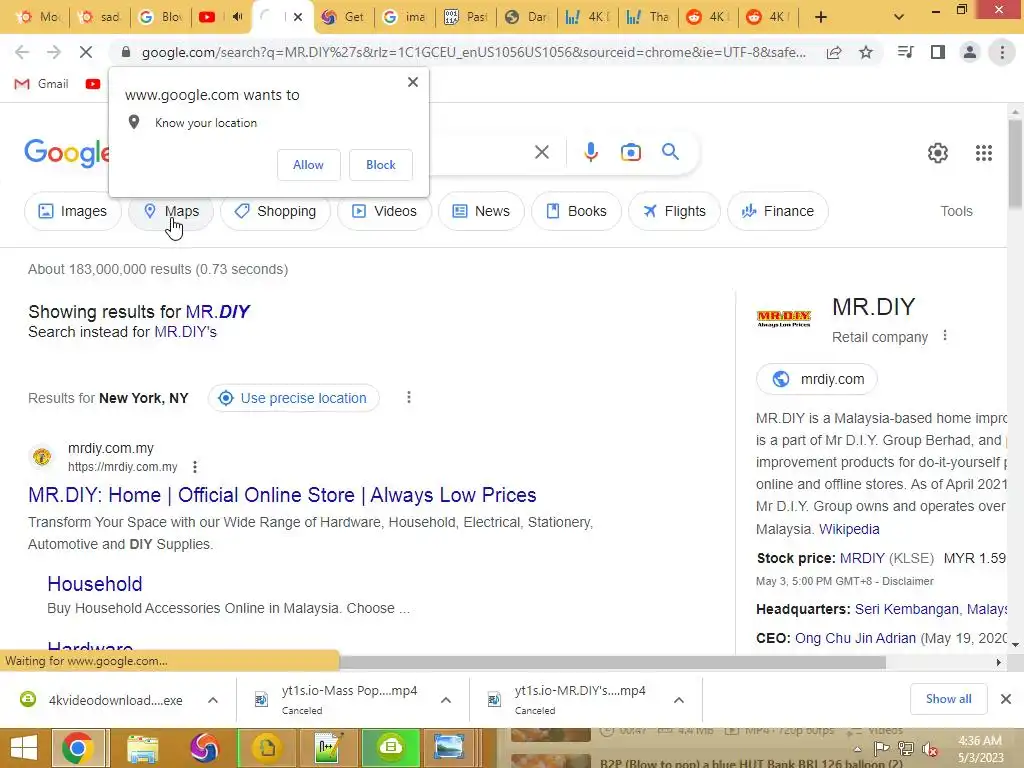This screenshot has height=768, width=1024.
Task: Open muted volume icon in system tray
Action: point(929,749)
